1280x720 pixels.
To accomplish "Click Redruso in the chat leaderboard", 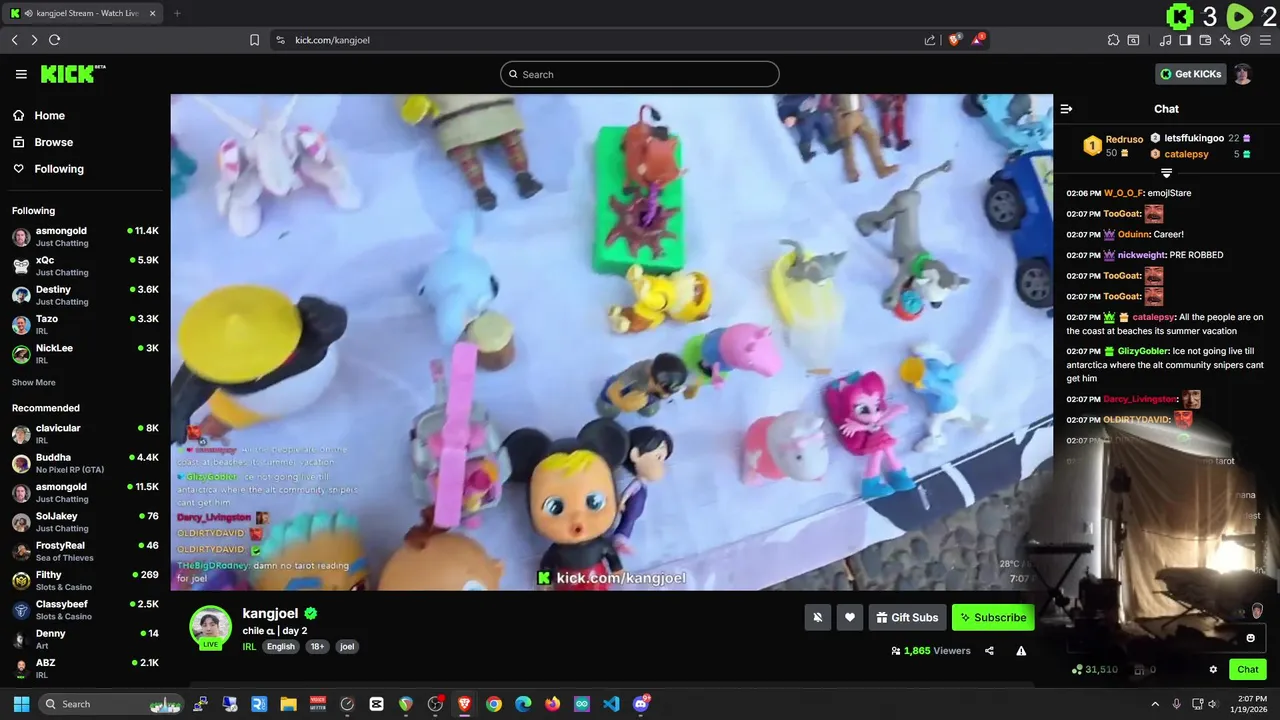I will tap(1124, 140).
